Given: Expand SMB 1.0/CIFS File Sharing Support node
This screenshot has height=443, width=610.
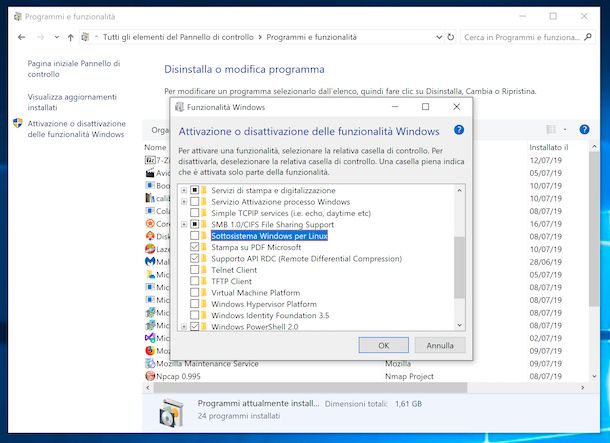Looking at the screenshot, I should (184, 224).
